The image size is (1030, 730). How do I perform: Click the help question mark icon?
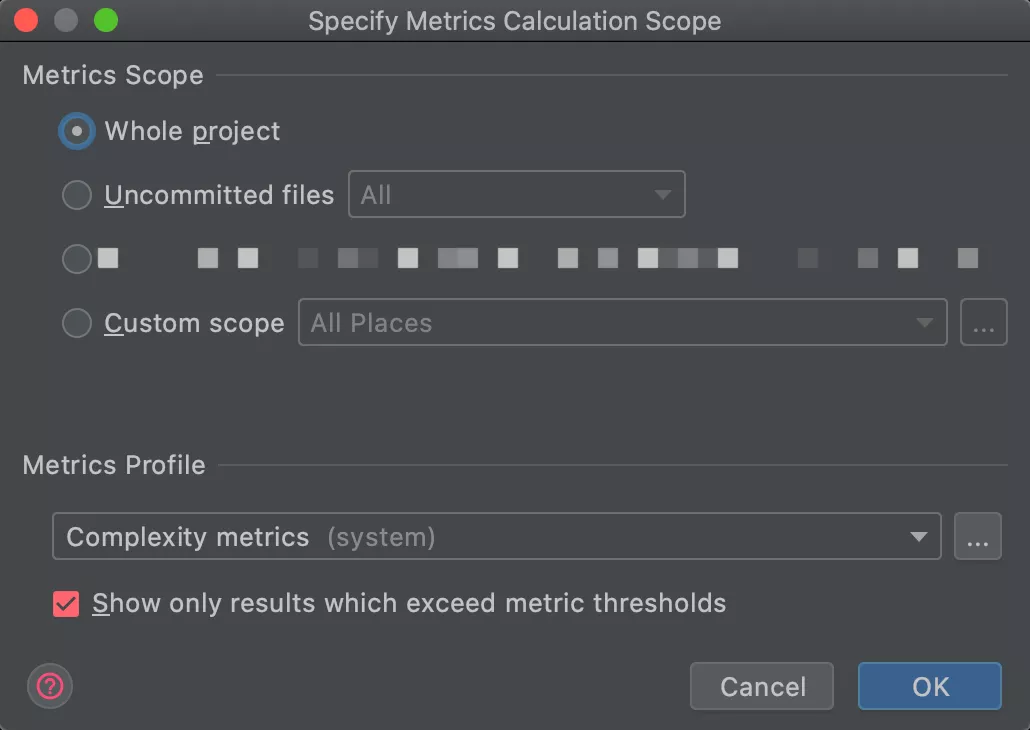(50, 686)
